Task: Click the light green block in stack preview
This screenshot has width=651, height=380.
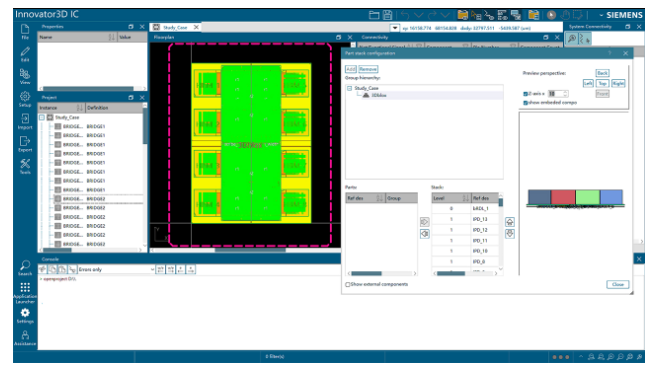Action: coord(587,197)
